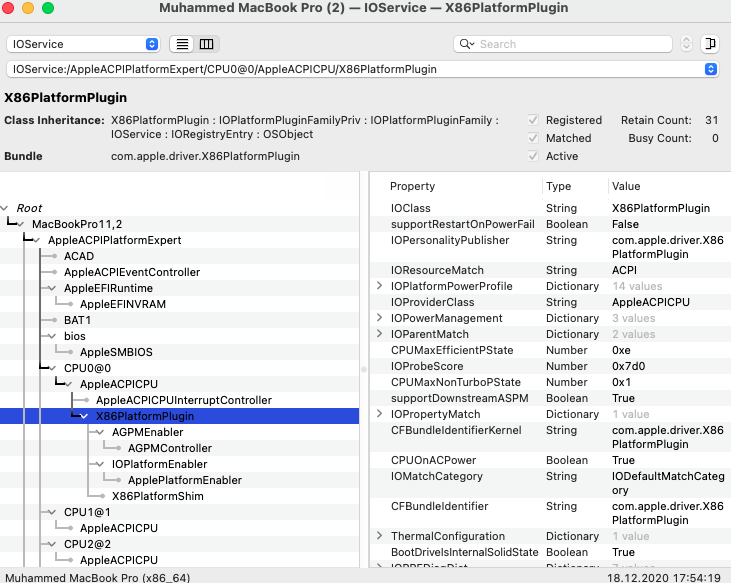Switch to list view mode
This screenshot has width=731, height=583.
tap(182, 44)
